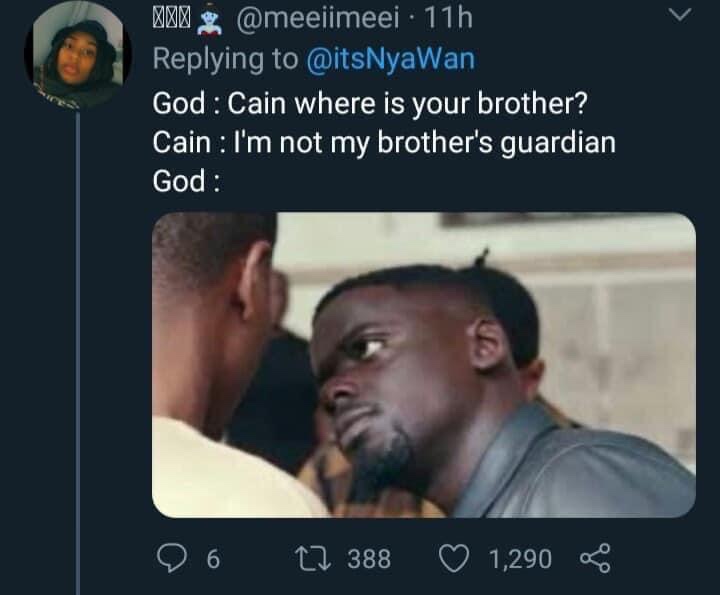Image resolution: width=720 pixels, height=595 pixels.
Task: Click the "Replying to" label
Action: point(225,59)
